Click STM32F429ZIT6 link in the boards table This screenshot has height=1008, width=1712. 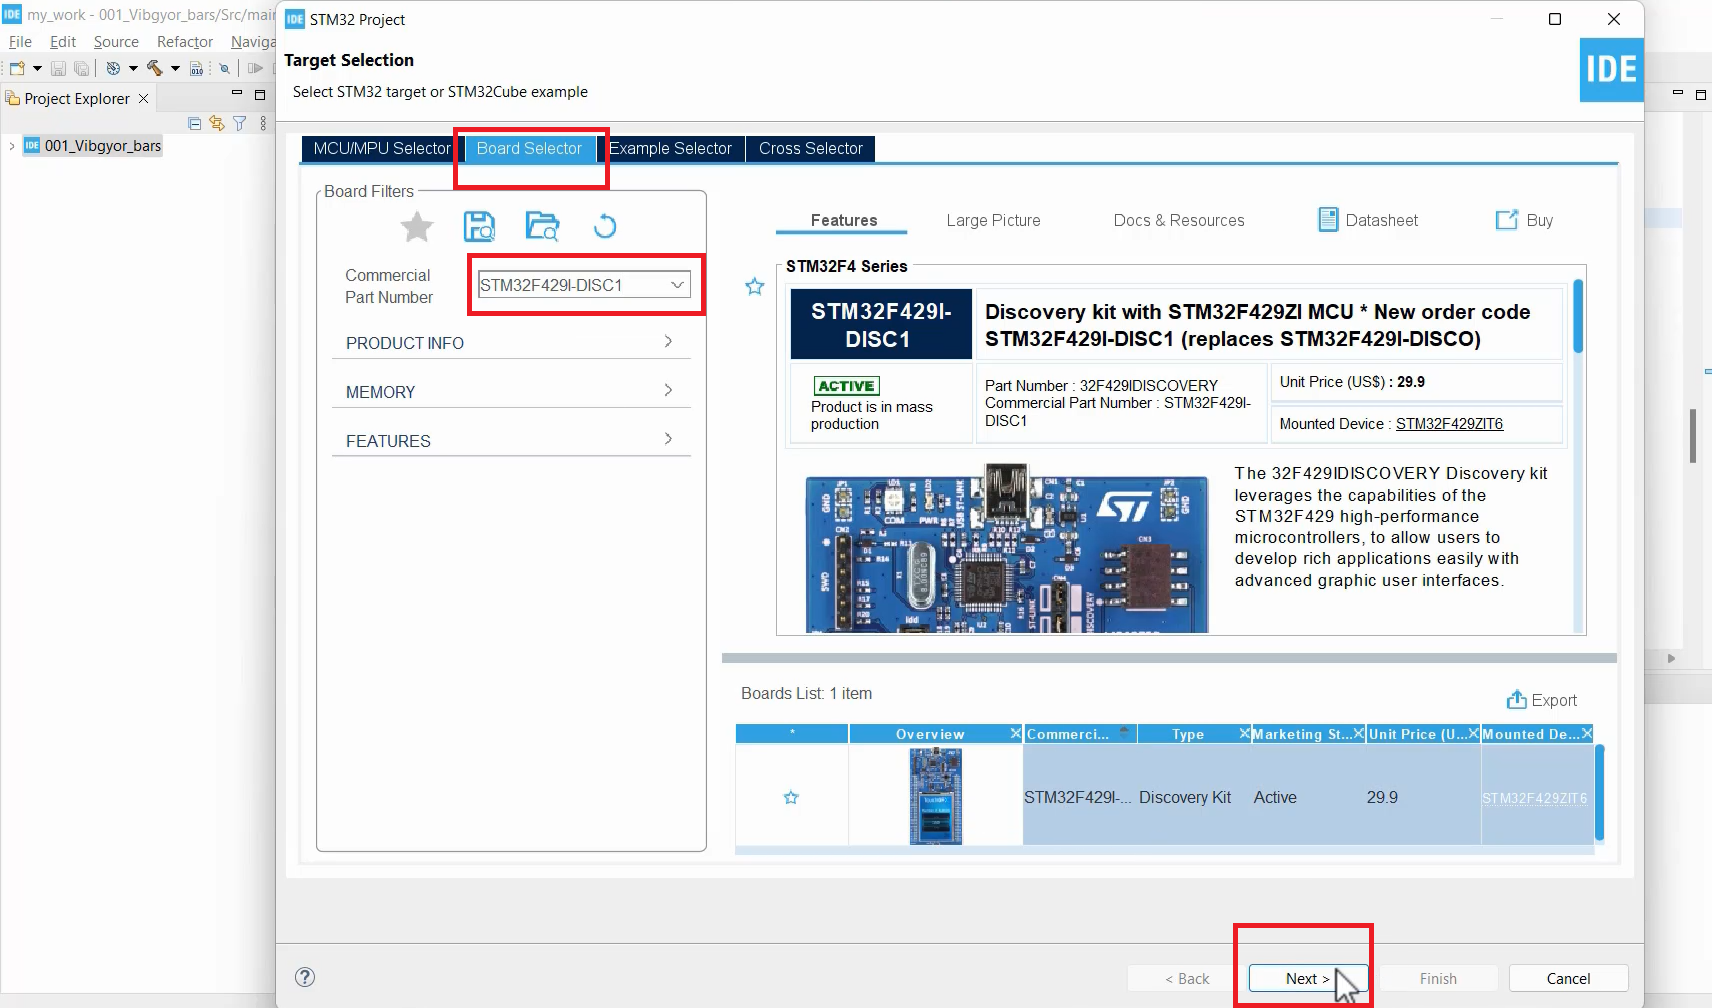pyautogui.click(x=1534, y=798)
